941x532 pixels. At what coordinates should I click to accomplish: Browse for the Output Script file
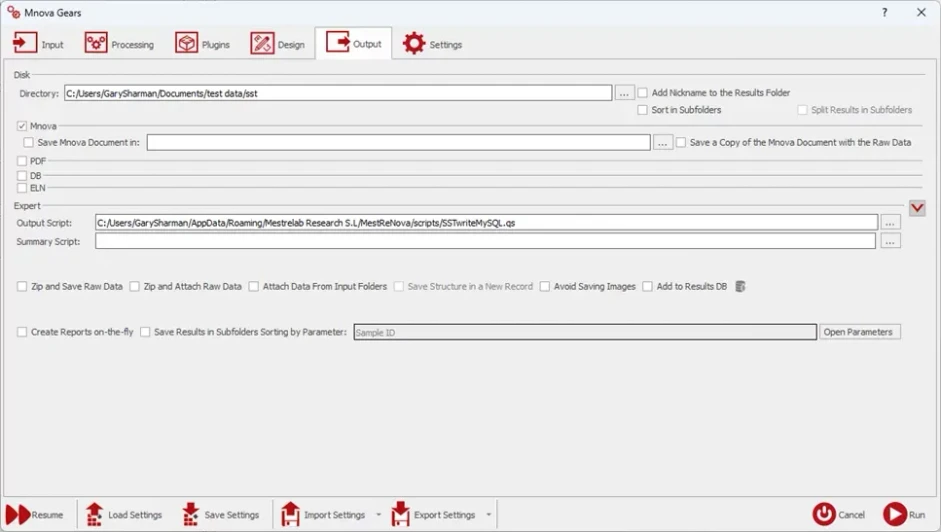(890, 223)
